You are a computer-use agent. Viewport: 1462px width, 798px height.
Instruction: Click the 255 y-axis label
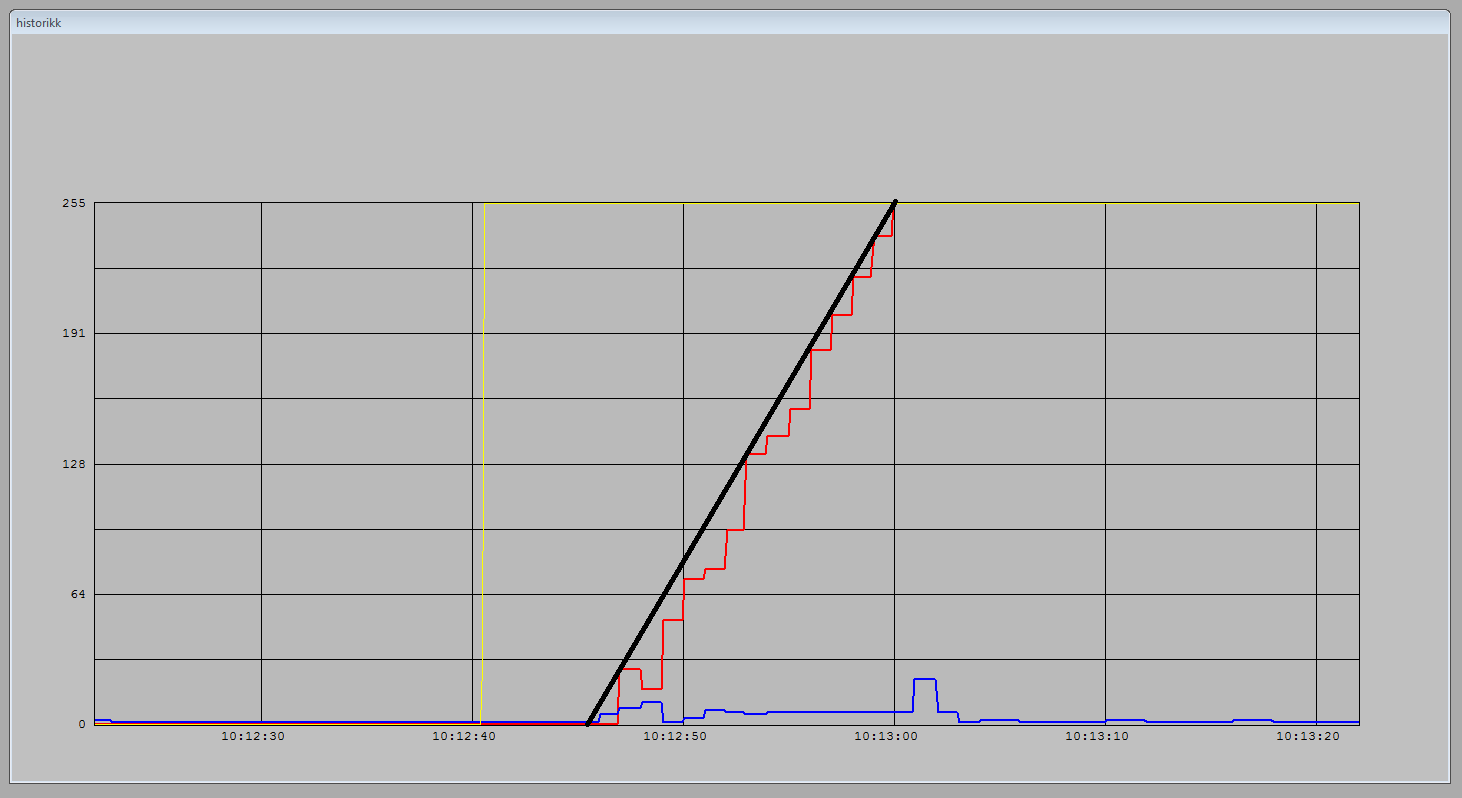pos(75,203)
